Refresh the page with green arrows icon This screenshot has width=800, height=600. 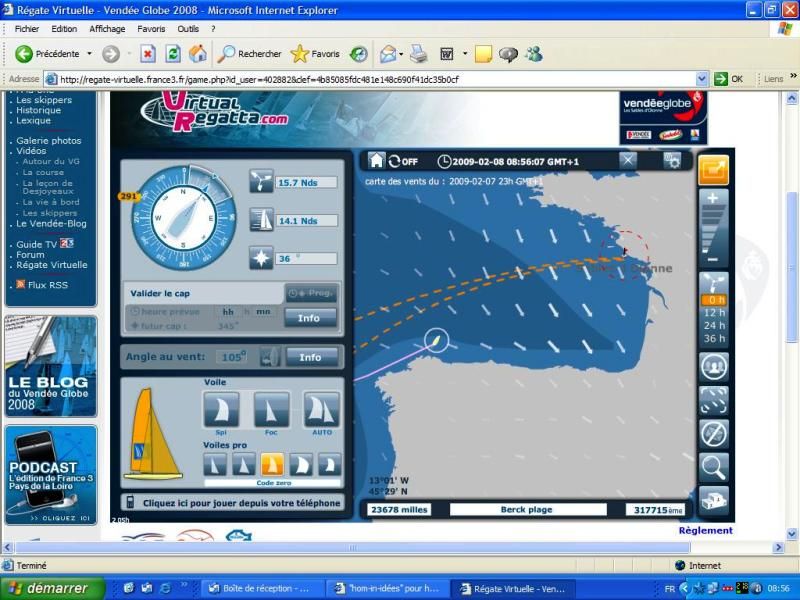173,54
